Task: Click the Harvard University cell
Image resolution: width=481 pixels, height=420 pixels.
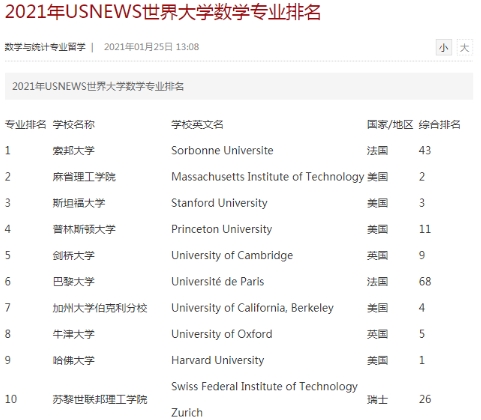Action: [x=218, y=360]
